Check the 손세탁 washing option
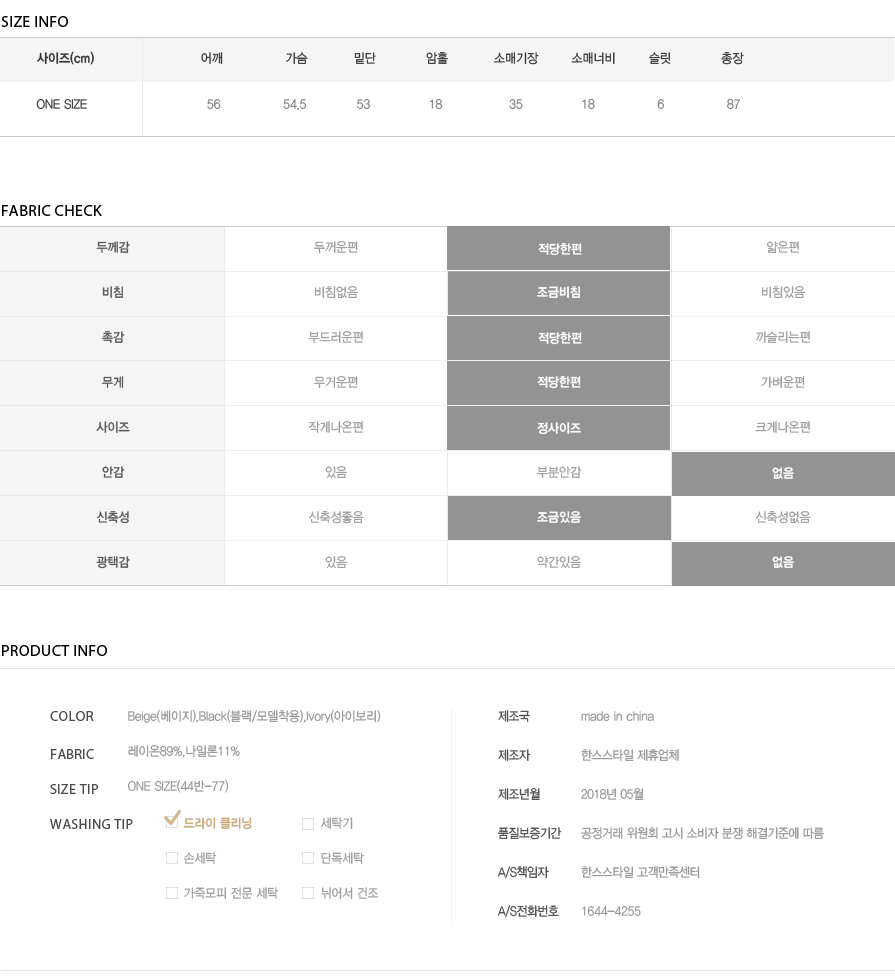 pyautogui.click(x=172, y=858)
